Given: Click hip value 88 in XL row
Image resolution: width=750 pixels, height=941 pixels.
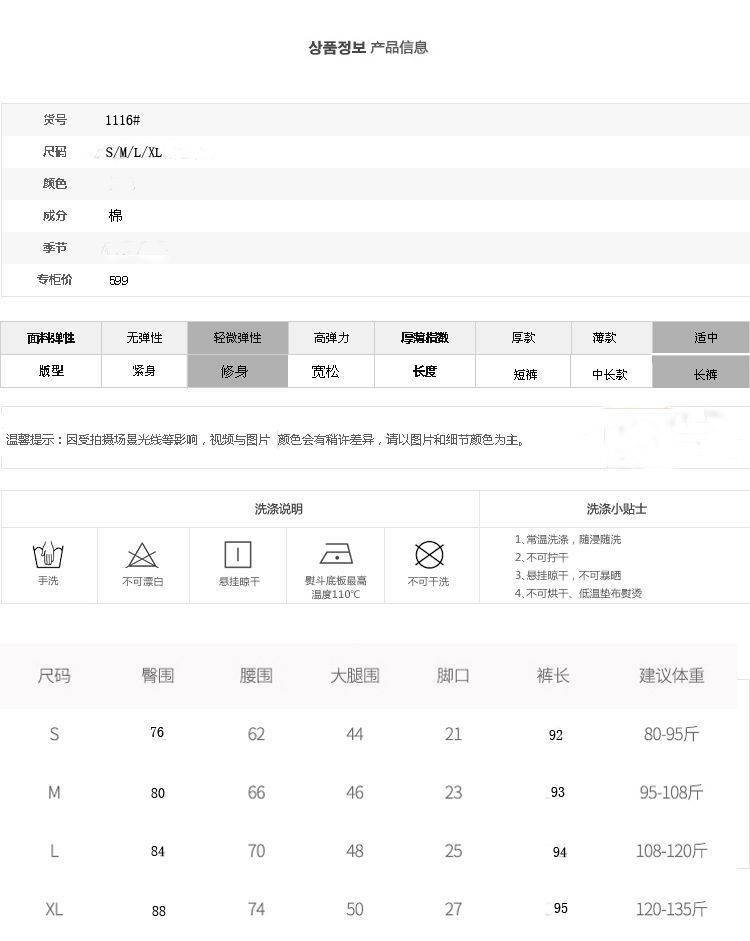Looking at the screenshot, I should (158, 911).
